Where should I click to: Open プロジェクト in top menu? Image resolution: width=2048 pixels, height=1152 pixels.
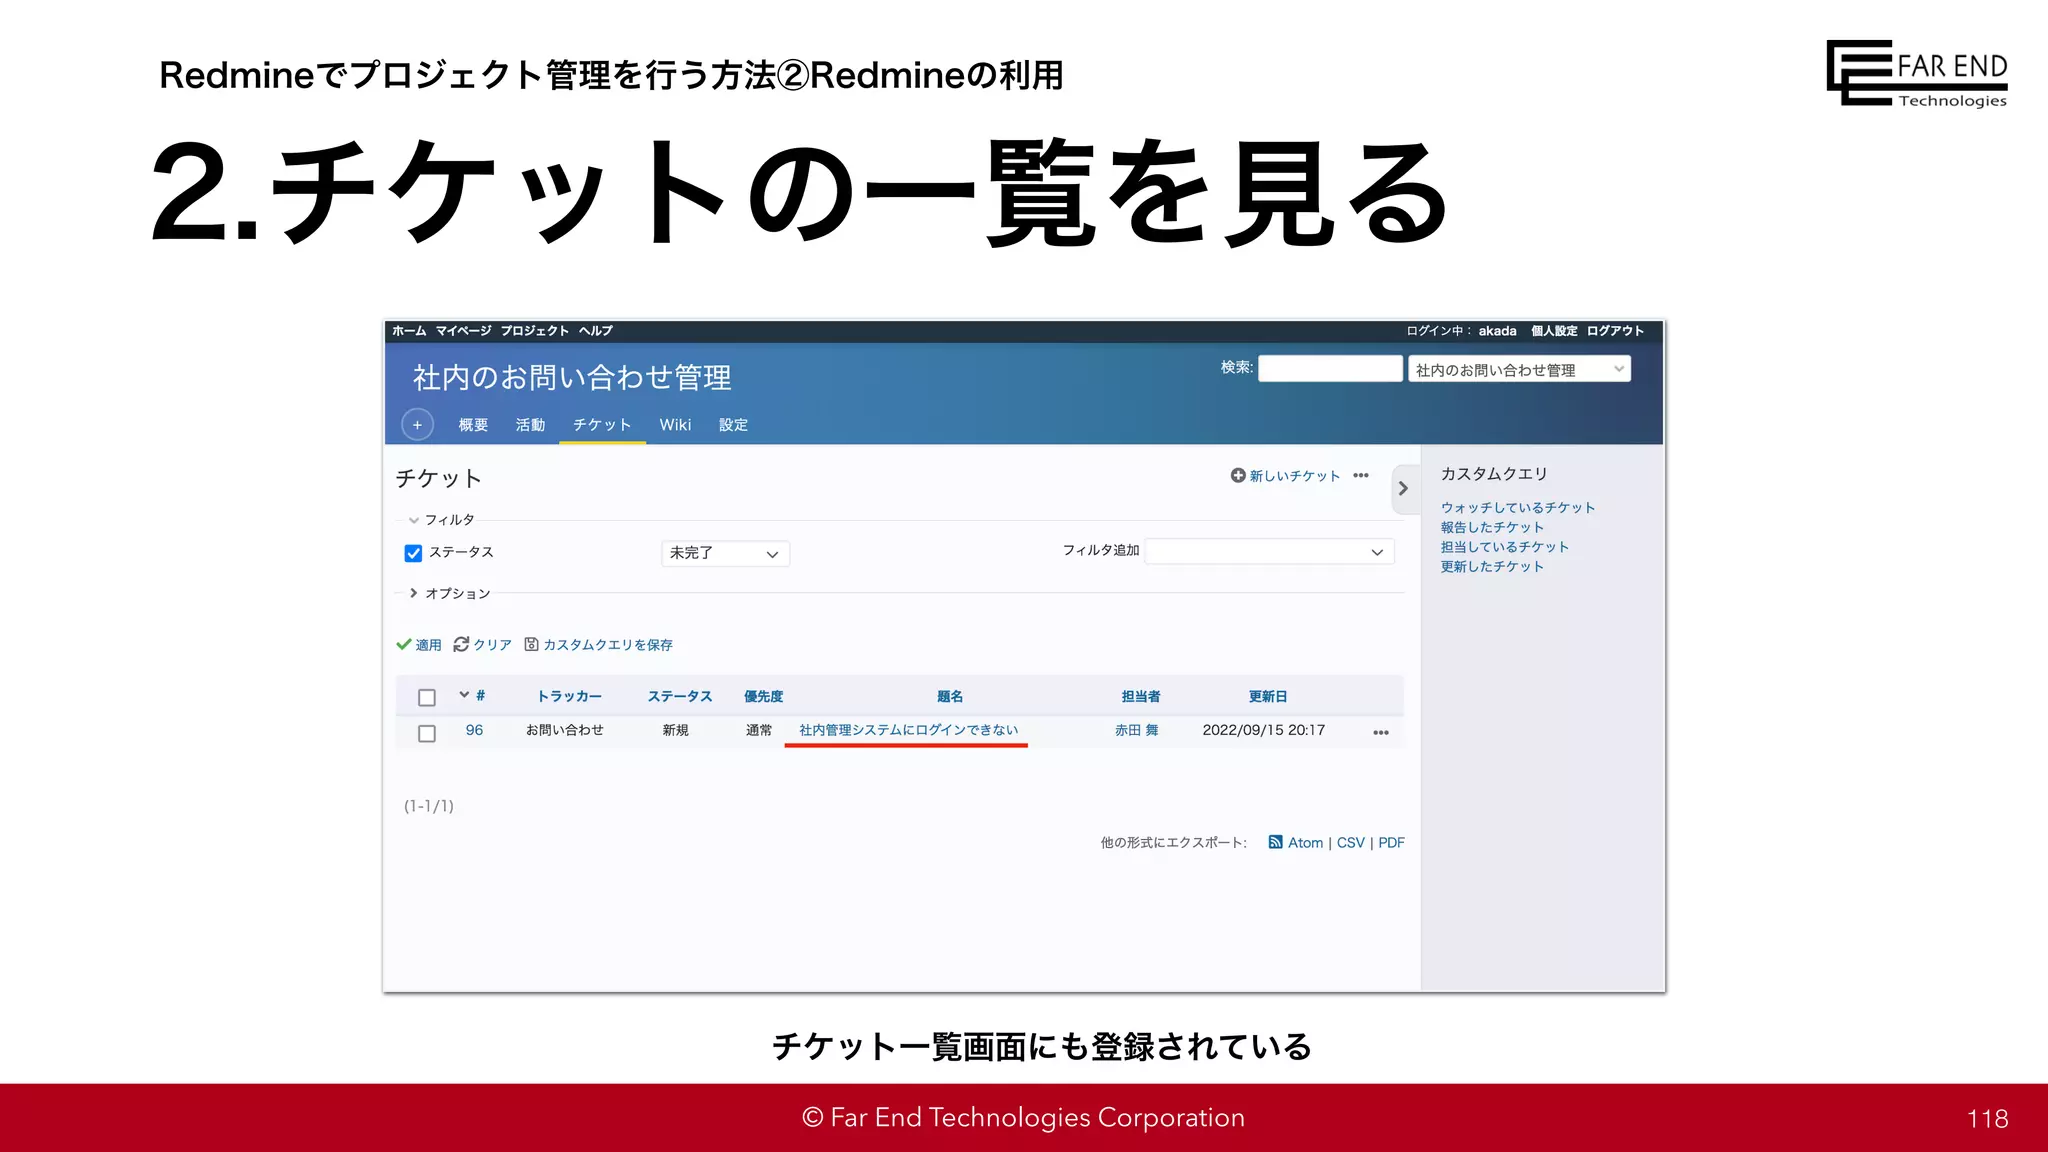tap(535, 331)
